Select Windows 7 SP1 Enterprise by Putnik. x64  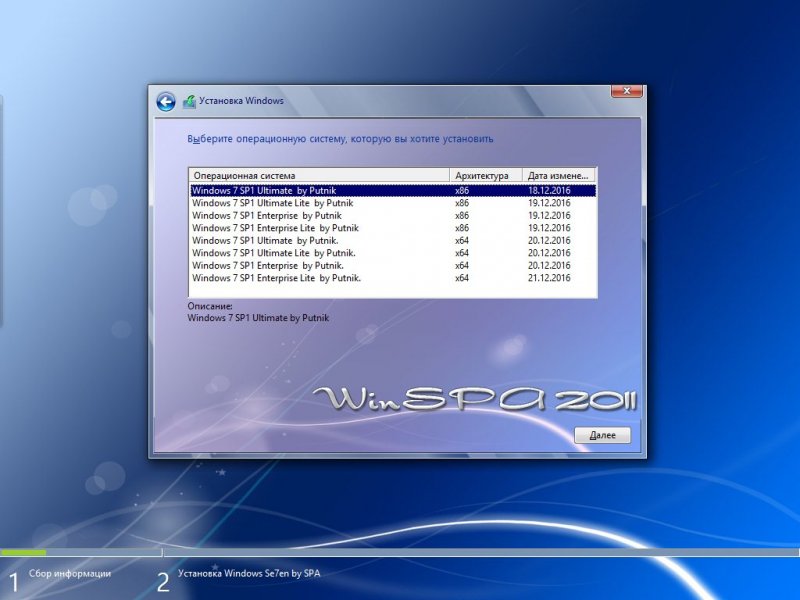pos(393,265)
